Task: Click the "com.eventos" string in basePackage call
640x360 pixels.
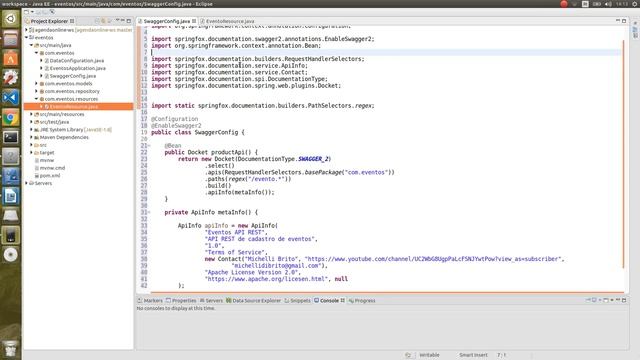Action: tap(366, 172)
